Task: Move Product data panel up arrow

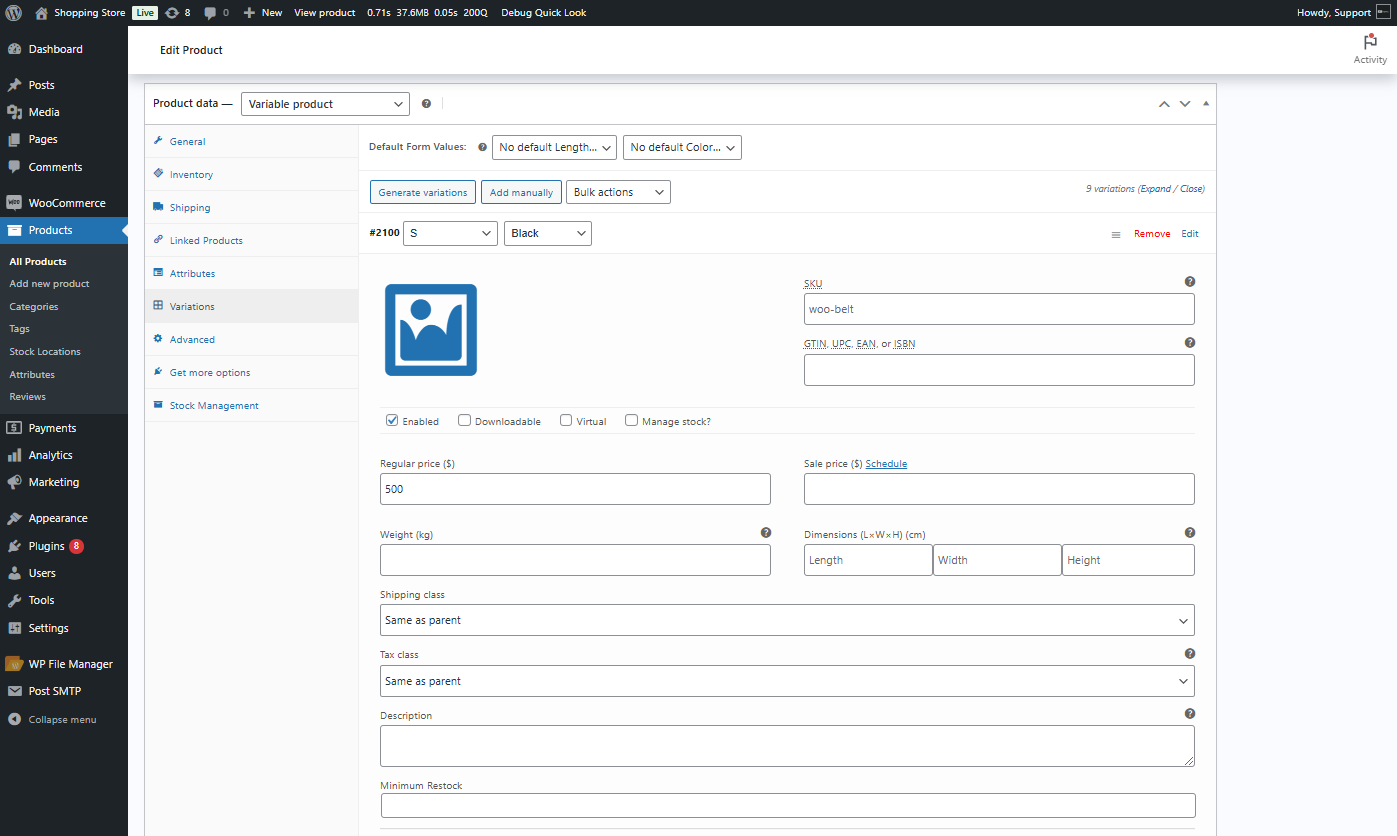Action: (1164, 103)
